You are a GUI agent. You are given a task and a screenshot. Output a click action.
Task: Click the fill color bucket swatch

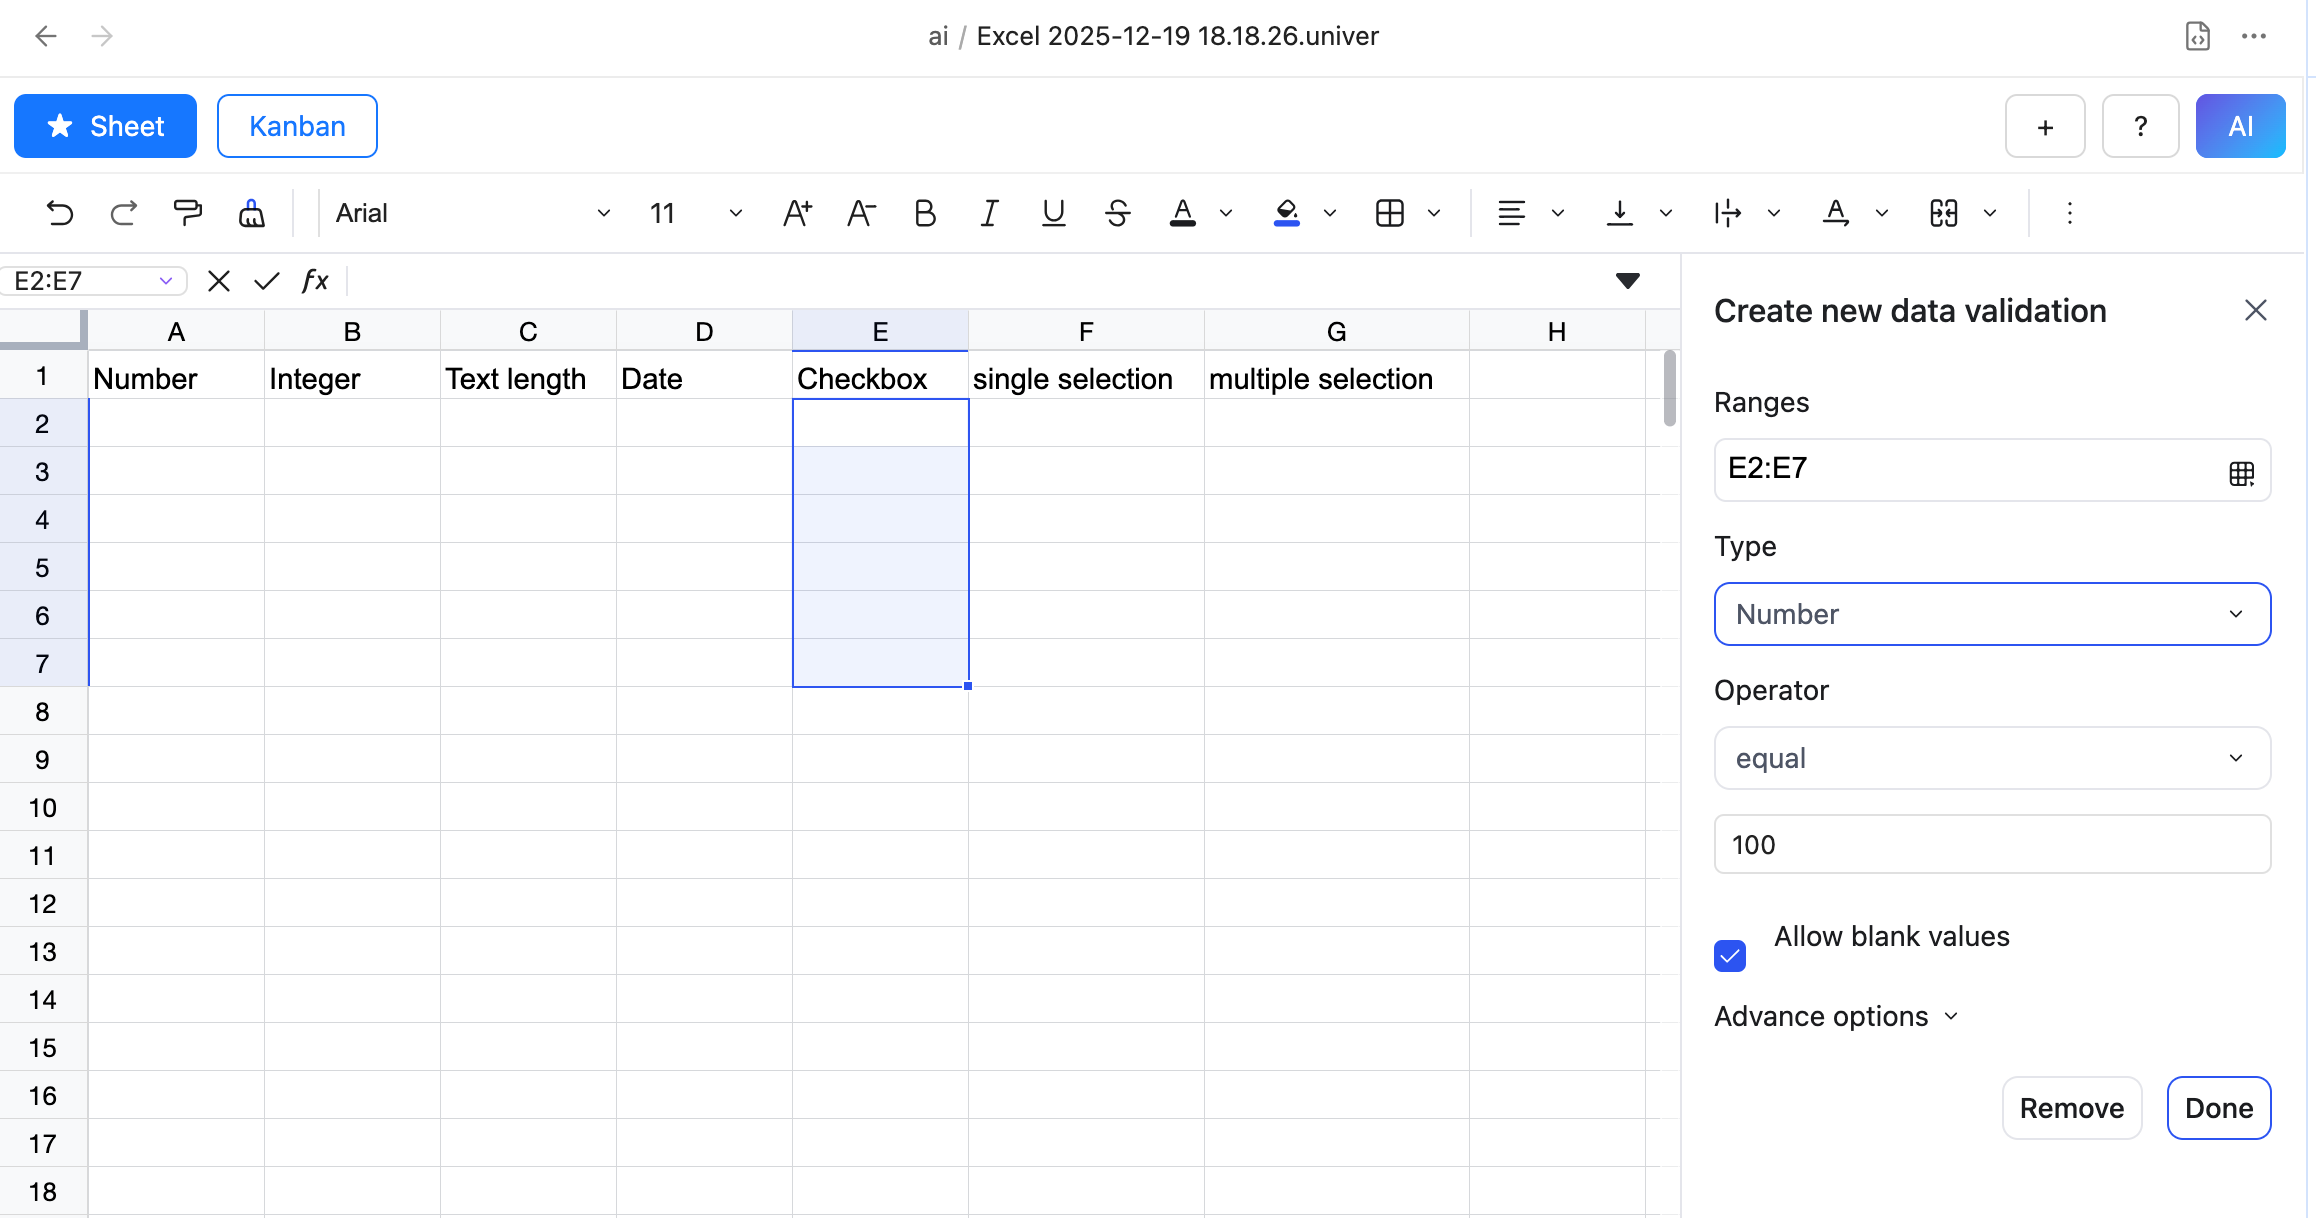click(1287, 213)
